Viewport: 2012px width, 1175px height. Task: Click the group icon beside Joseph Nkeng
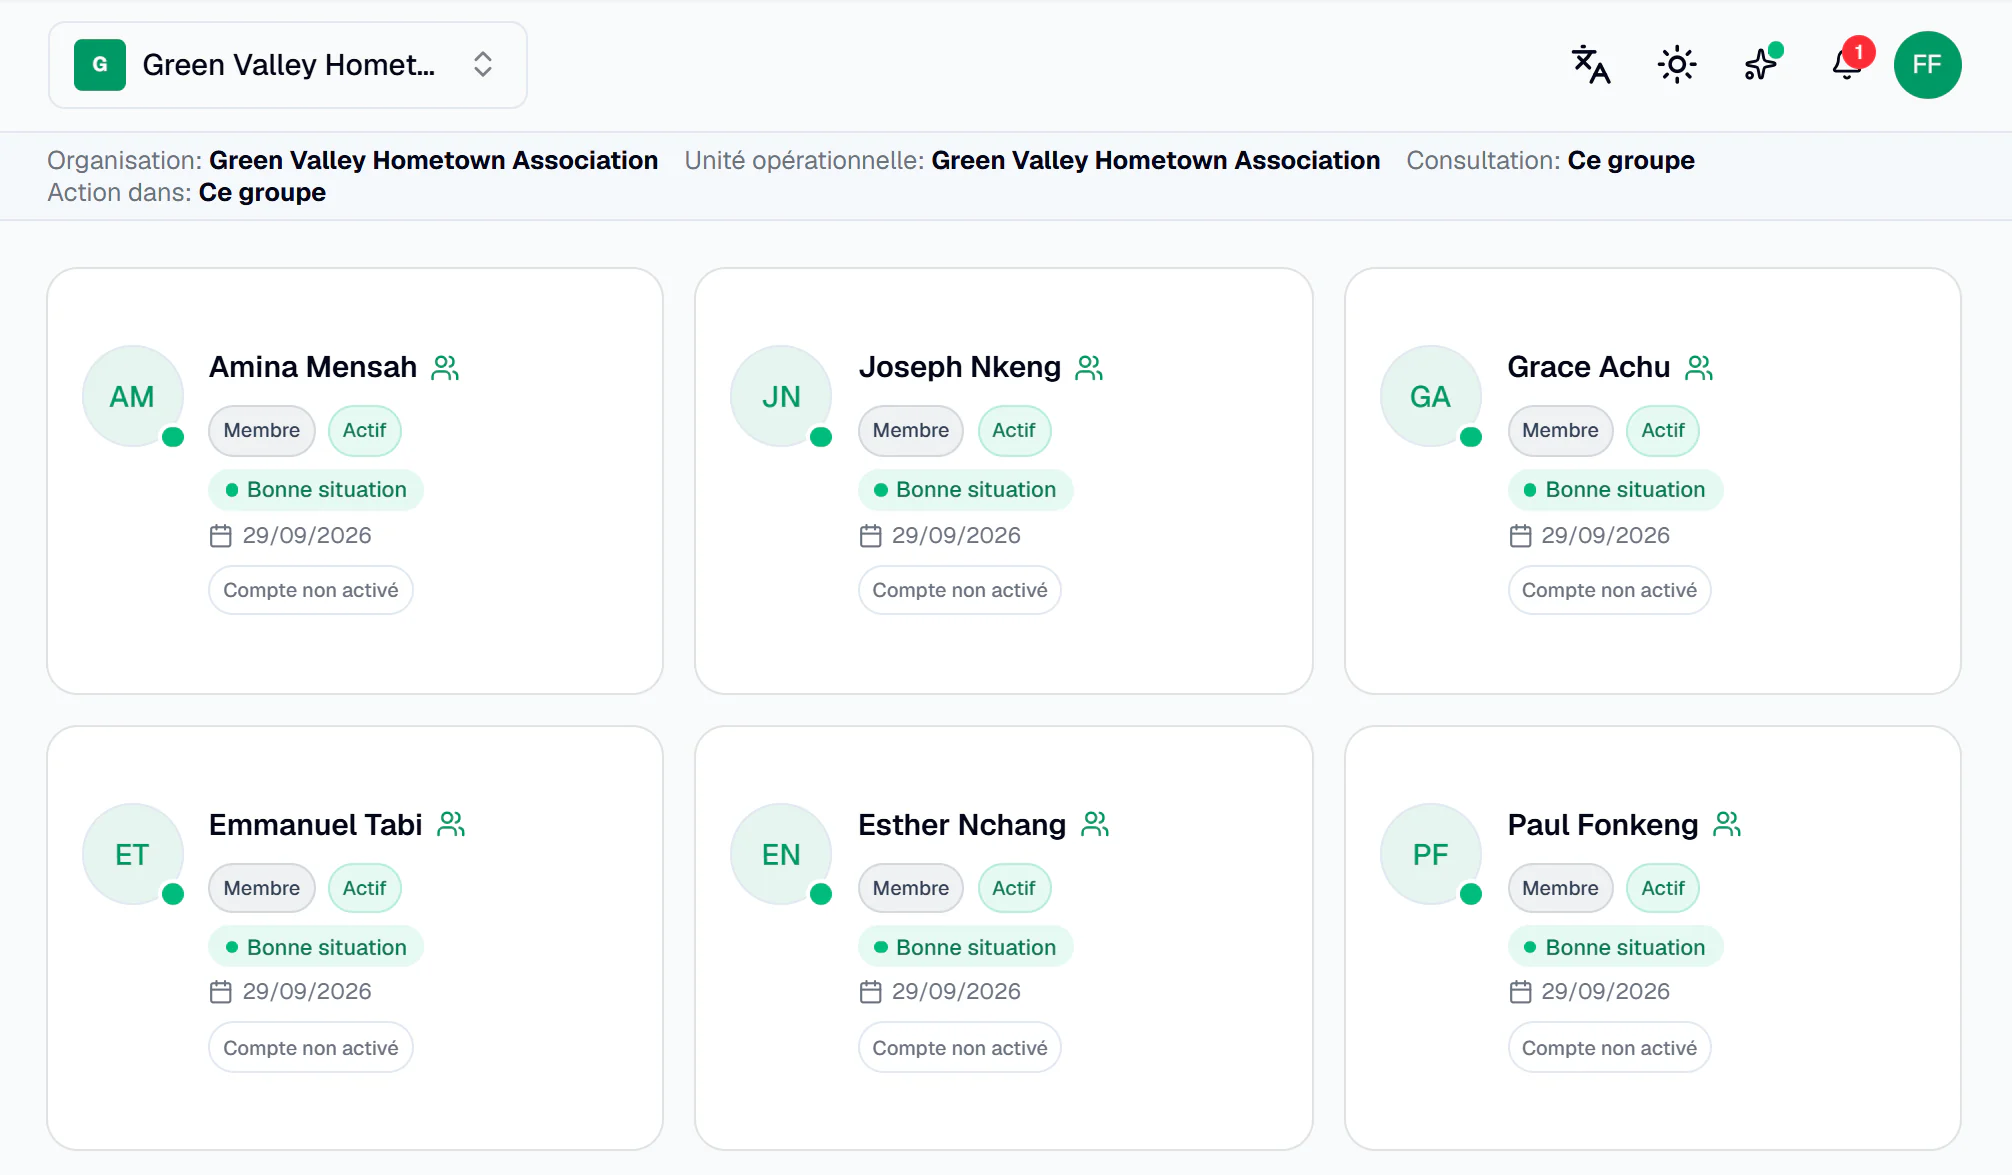[x=1089, y=368]
